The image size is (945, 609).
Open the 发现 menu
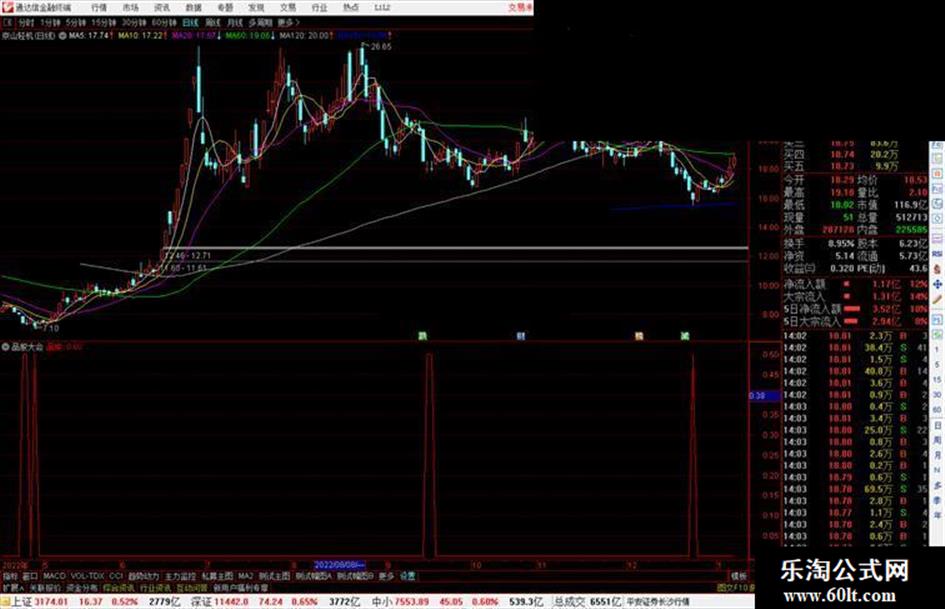pyautogui.click(x=256, y=7)
